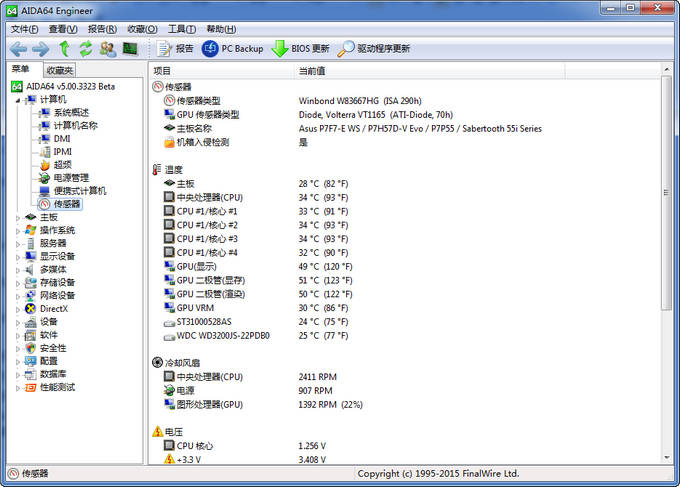Viewport: 680px width, 487px height.
Task: Click the 超频 flame icon
Action: pyautogui.click(x=45, y=165)
